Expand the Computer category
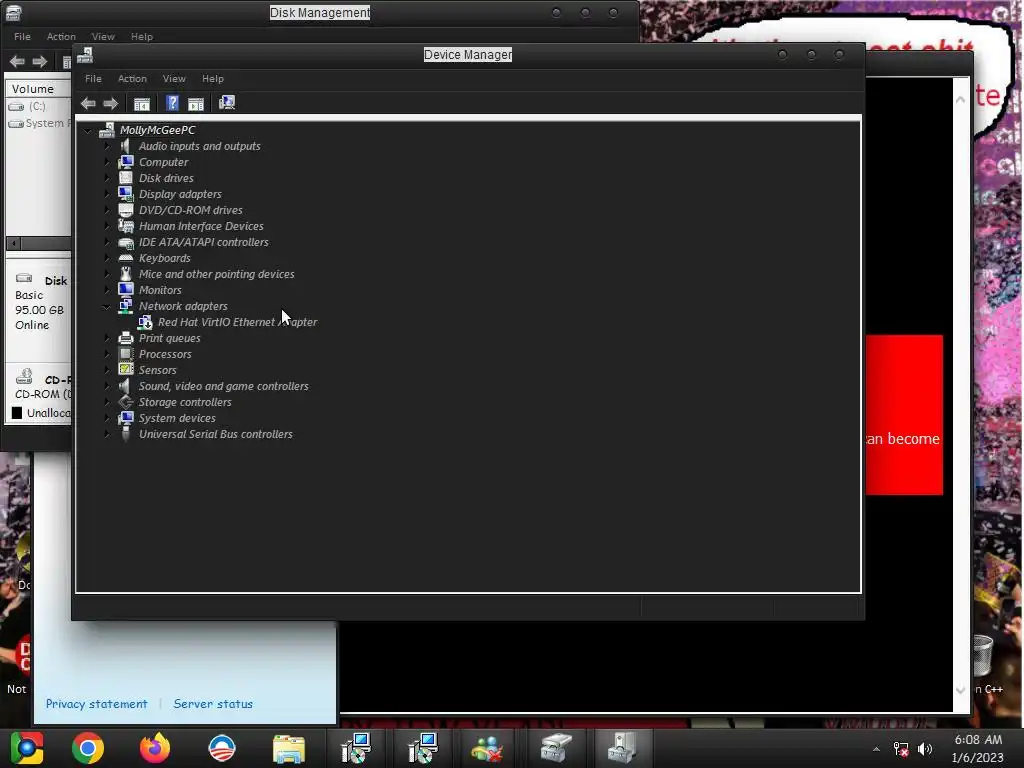 (x=107, y=162)
